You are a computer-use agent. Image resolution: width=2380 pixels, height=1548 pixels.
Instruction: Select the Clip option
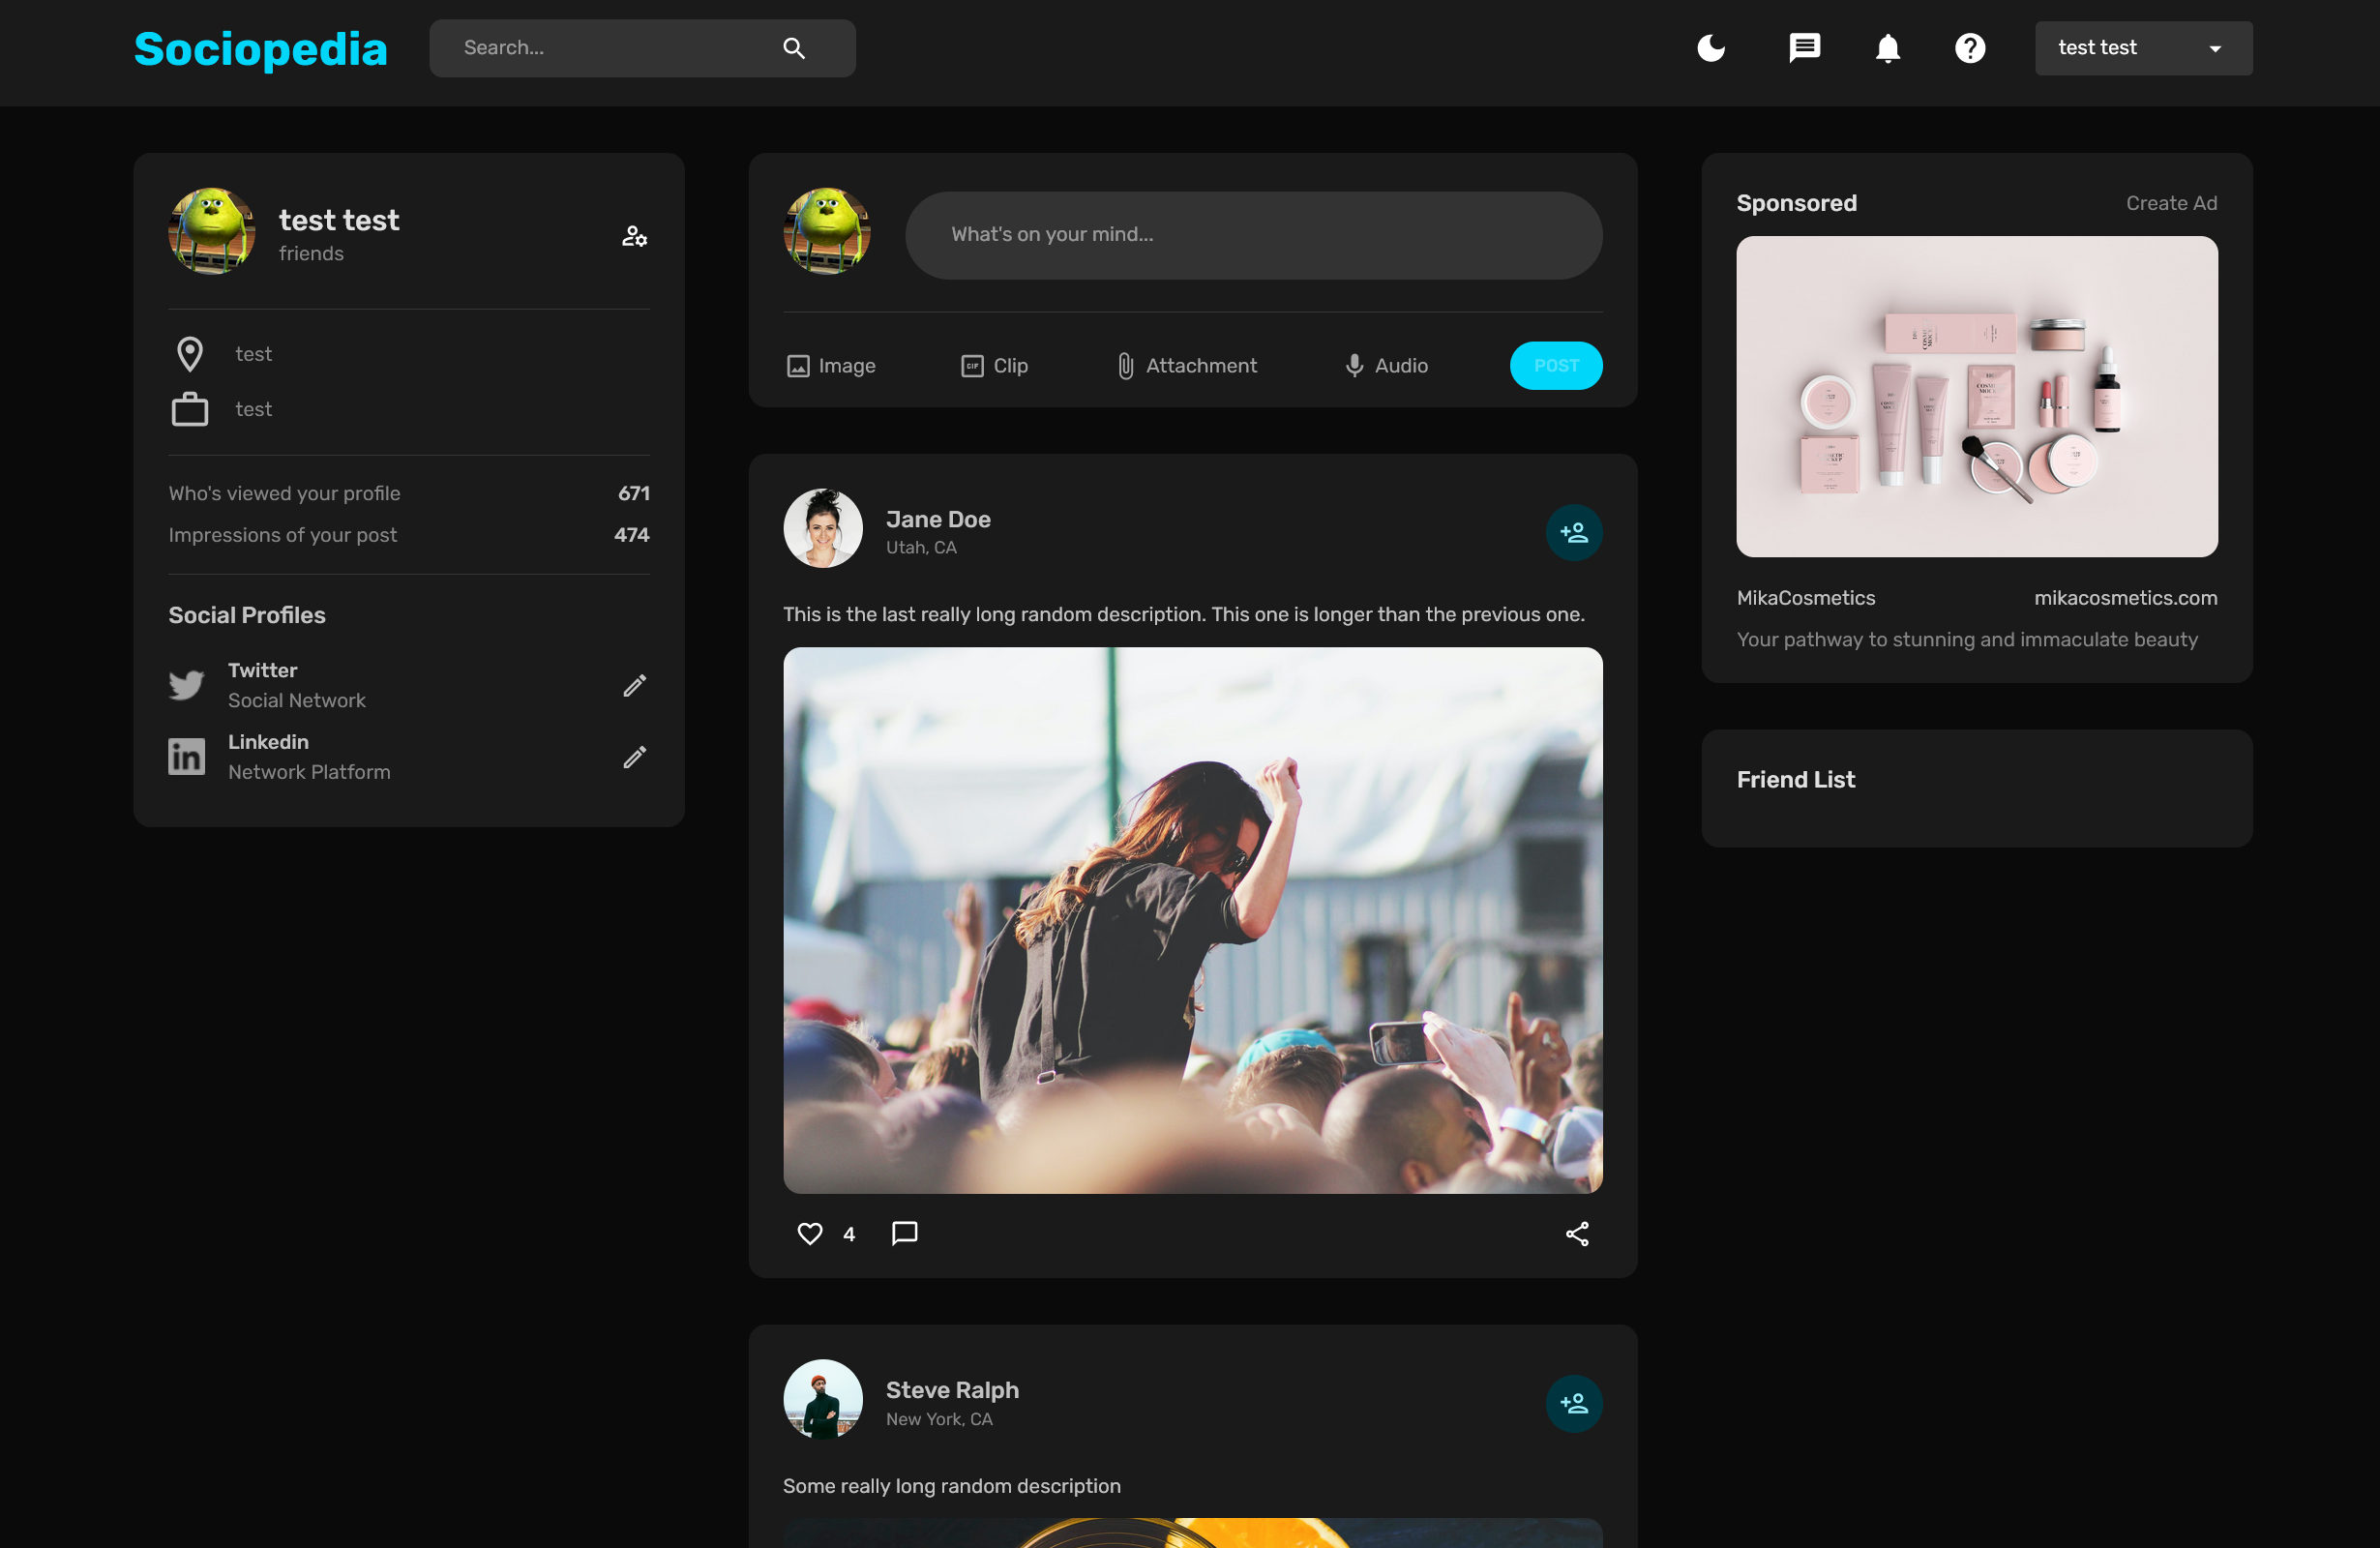click(994, 366)
